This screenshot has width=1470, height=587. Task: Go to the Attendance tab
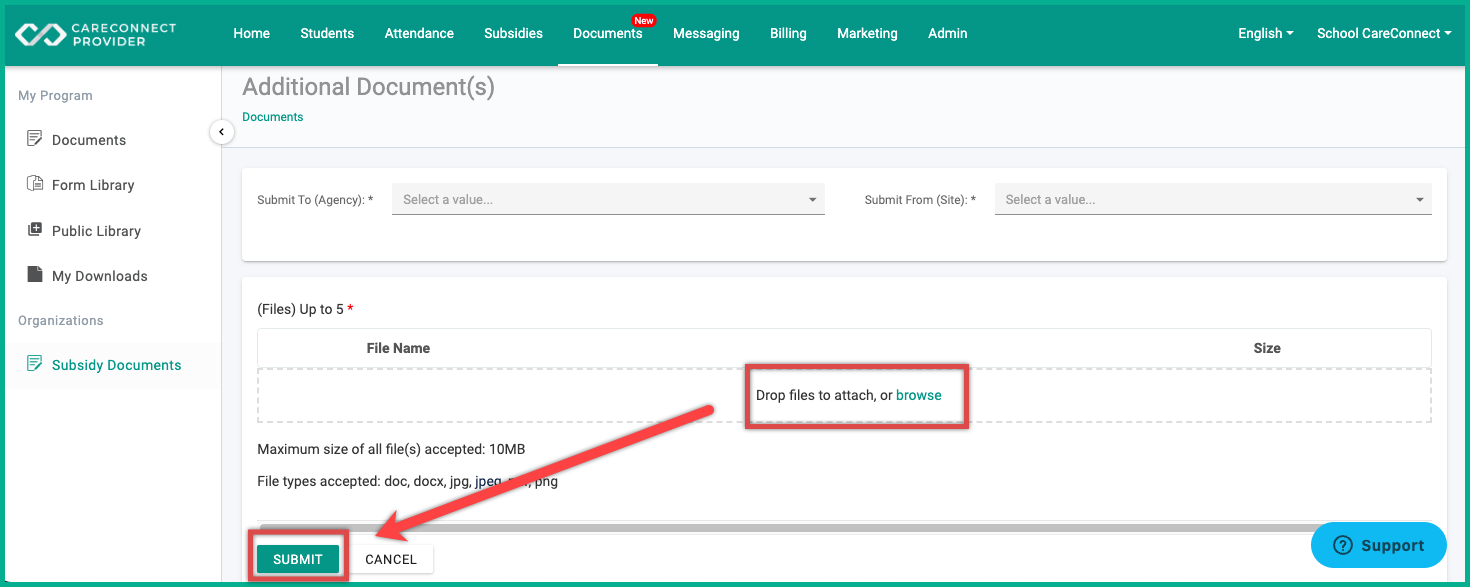click(419, 33)
